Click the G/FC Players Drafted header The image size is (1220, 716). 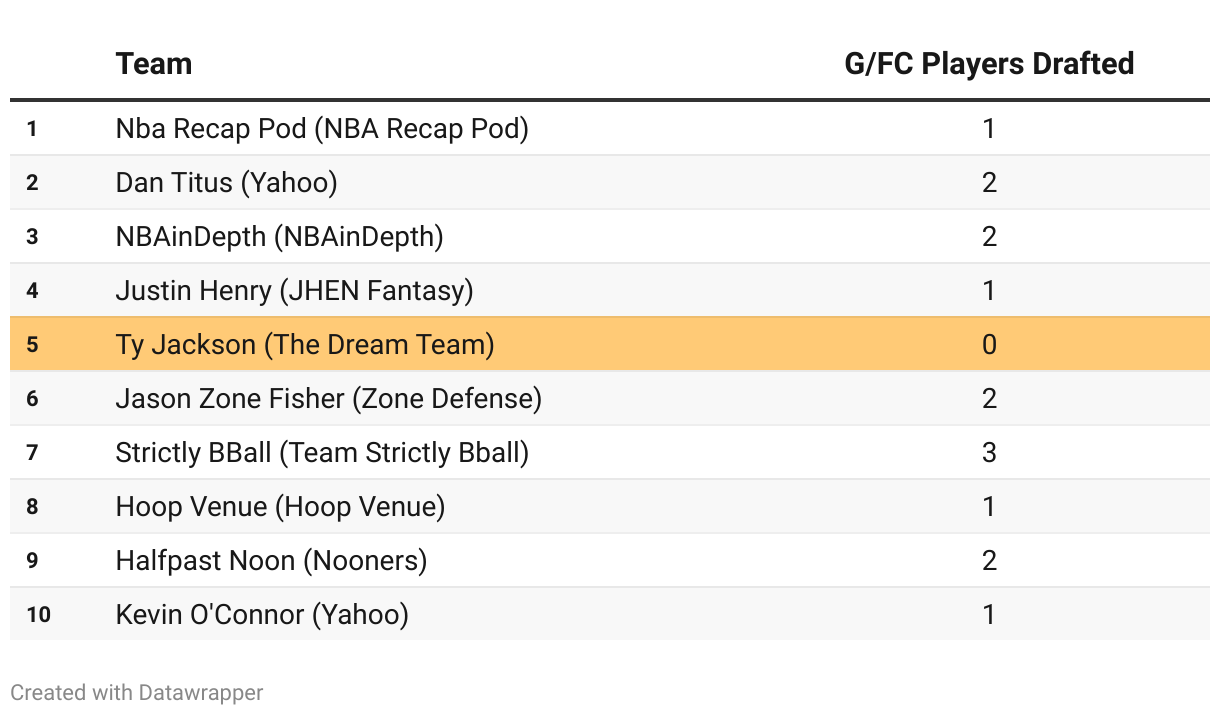pos(988,64)
